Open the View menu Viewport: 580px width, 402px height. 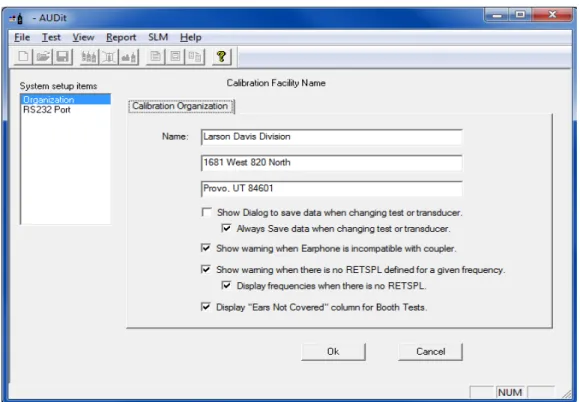[83, 37]
